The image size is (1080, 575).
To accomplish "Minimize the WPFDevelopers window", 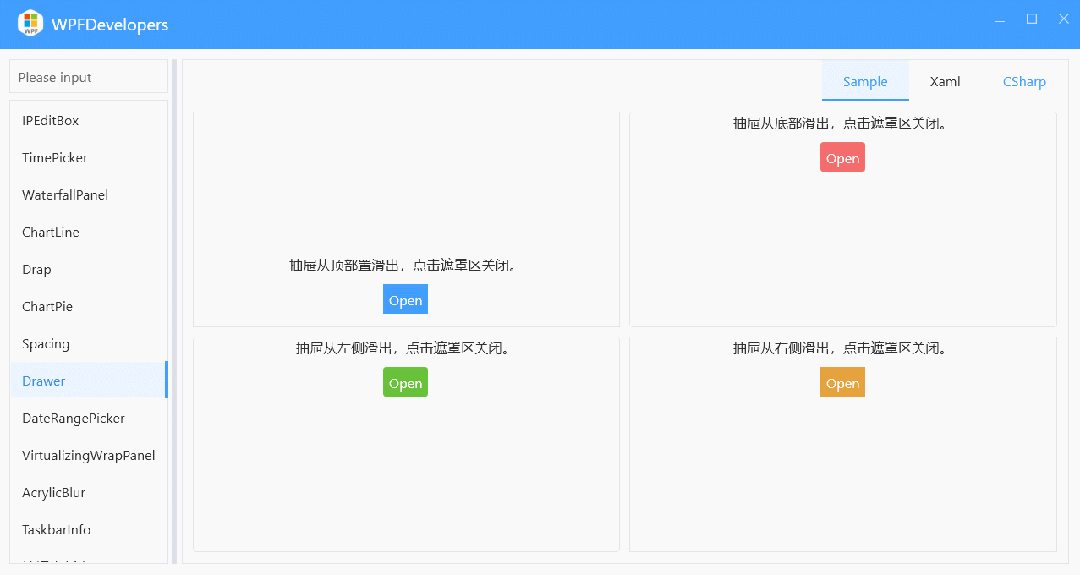I will [x=999, y=21].
